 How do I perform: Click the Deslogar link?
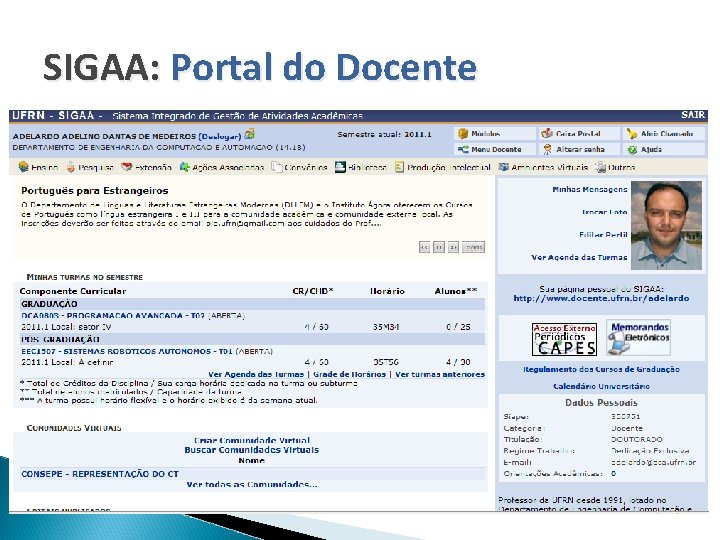tap(220, 136)
